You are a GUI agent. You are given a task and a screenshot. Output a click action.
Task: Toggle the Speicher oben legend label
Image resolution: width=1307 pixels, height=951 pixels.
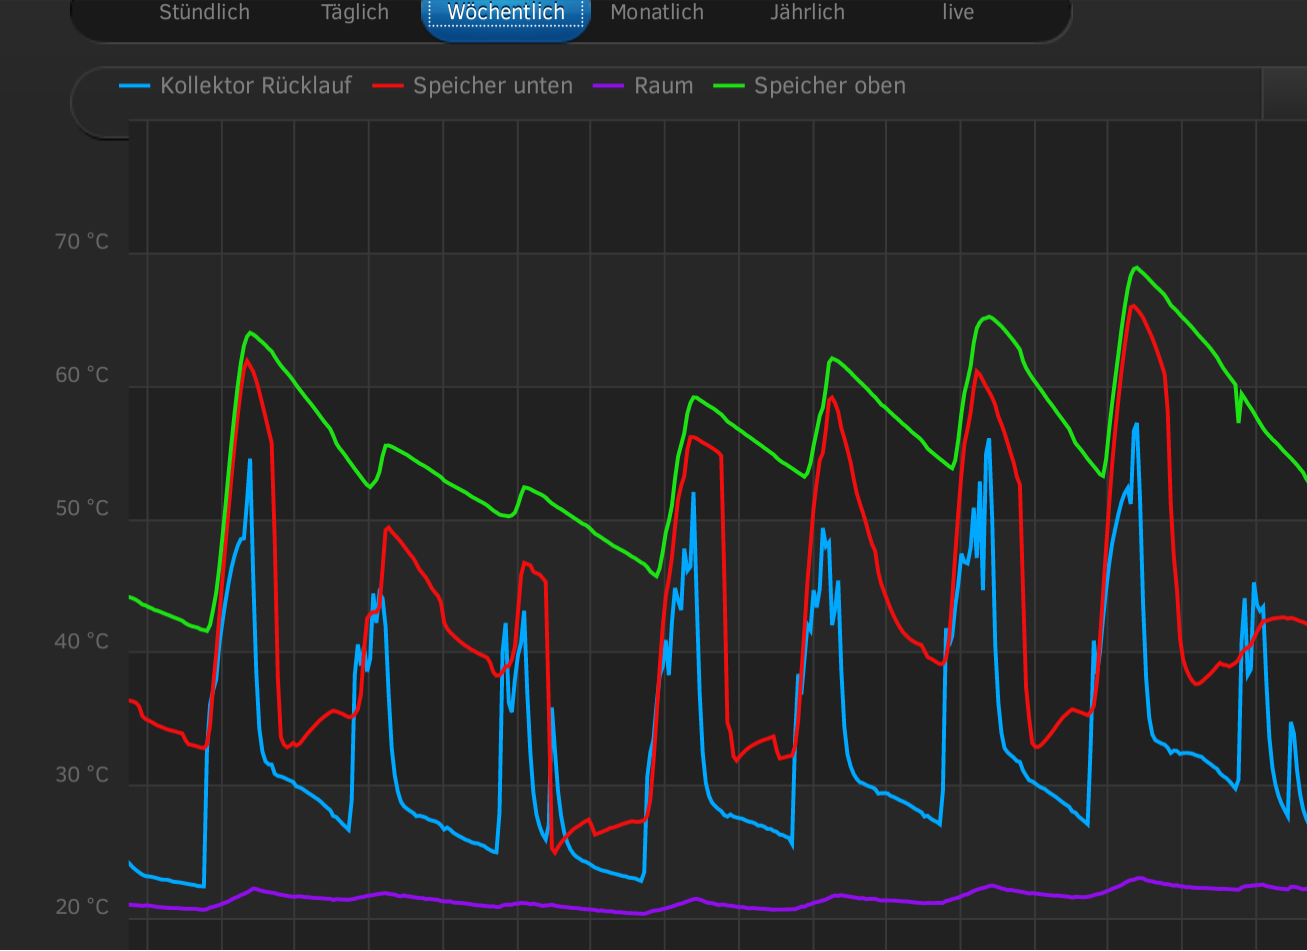[x=830, y=86]
